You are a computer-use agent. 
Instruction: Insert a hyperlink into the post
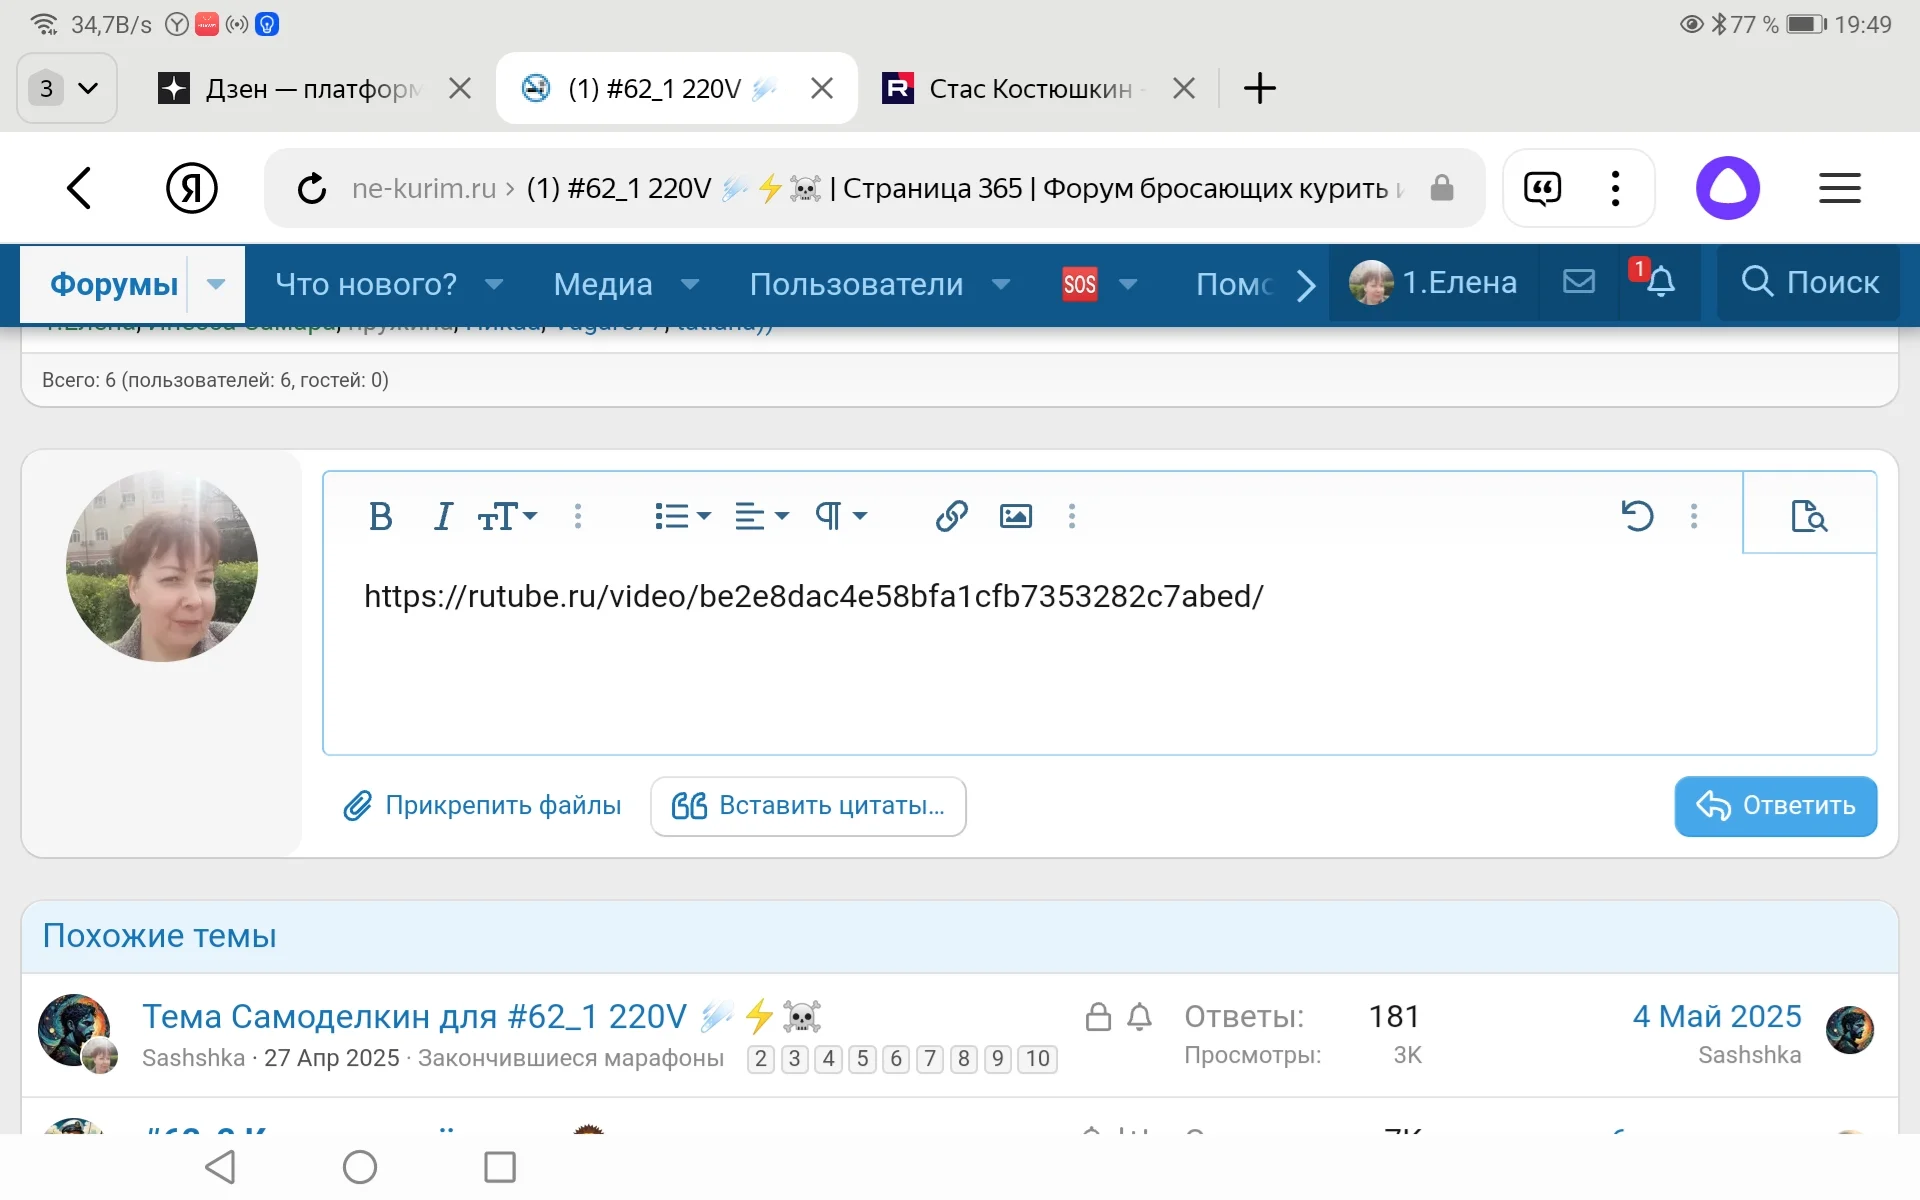point(951,516)
